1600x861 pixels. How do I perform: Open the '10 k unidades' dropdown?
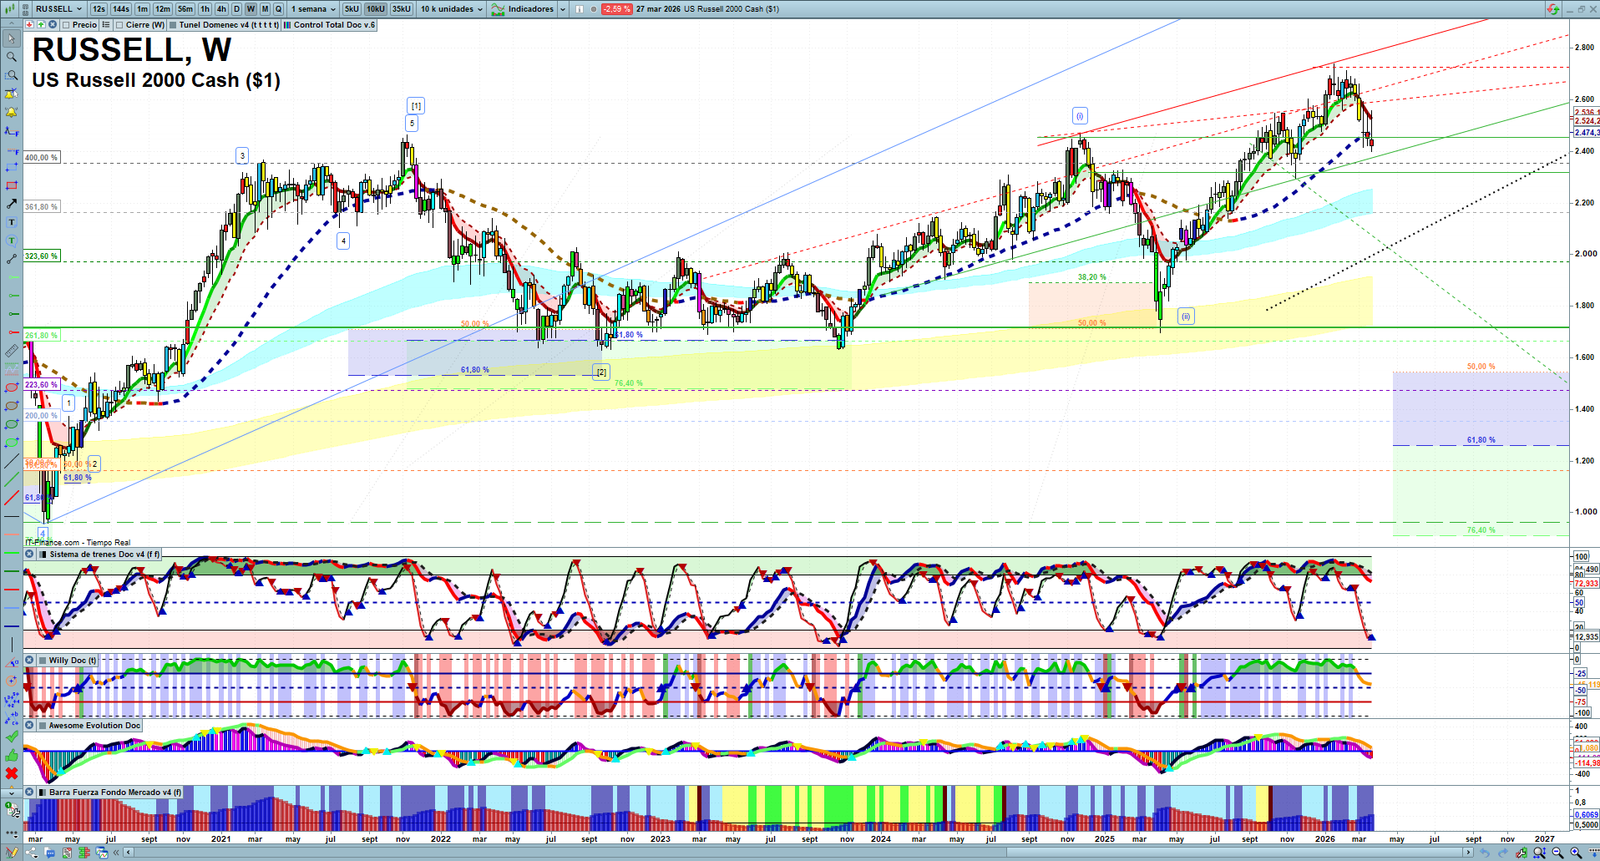pyautogui.click(x=451, y=9)
